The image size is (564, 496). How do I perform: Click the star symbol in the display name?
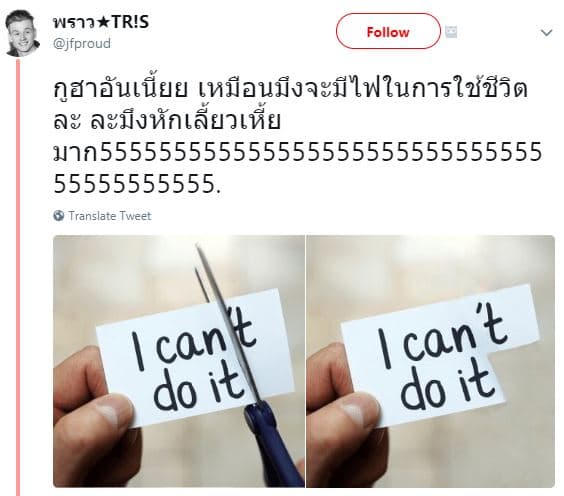[103, 23]
